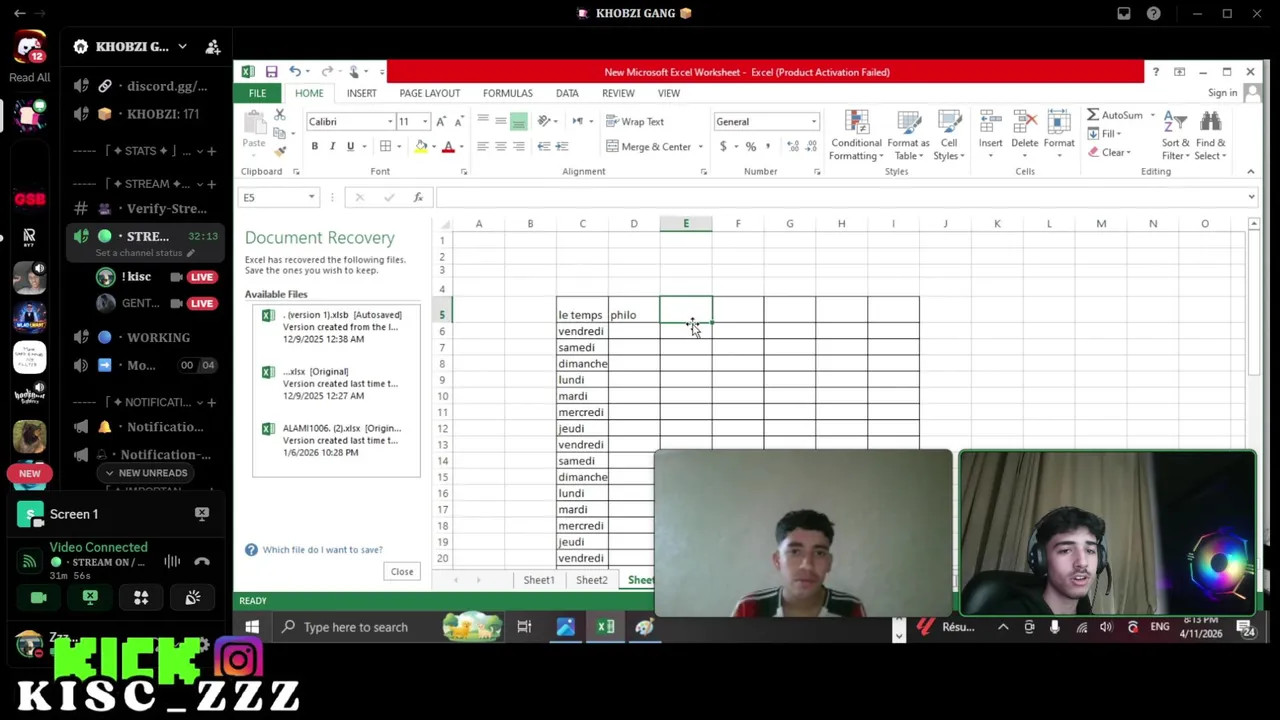This screenshot has width=1280, height=720.
Task: Activate the Format Painter brush
Action: pos(280,150)
